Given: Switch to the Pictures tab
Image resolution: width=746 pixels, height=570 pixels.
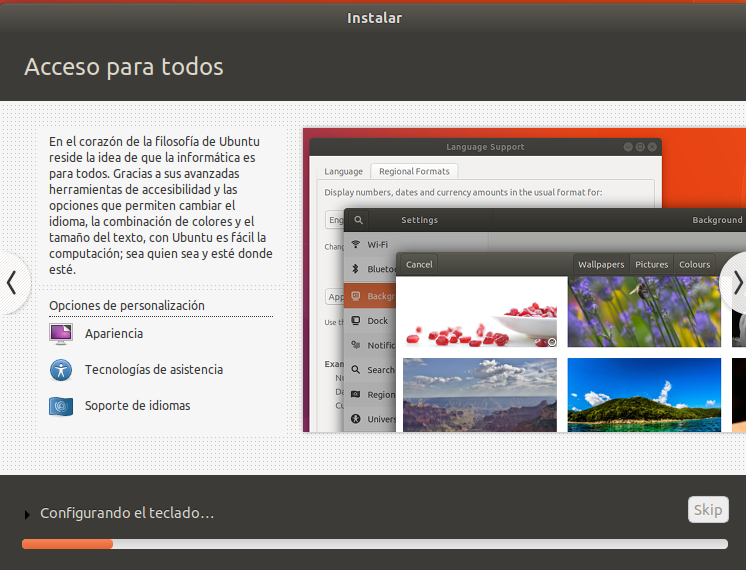Looking at the screenshot, I should (x=651, y=265).
